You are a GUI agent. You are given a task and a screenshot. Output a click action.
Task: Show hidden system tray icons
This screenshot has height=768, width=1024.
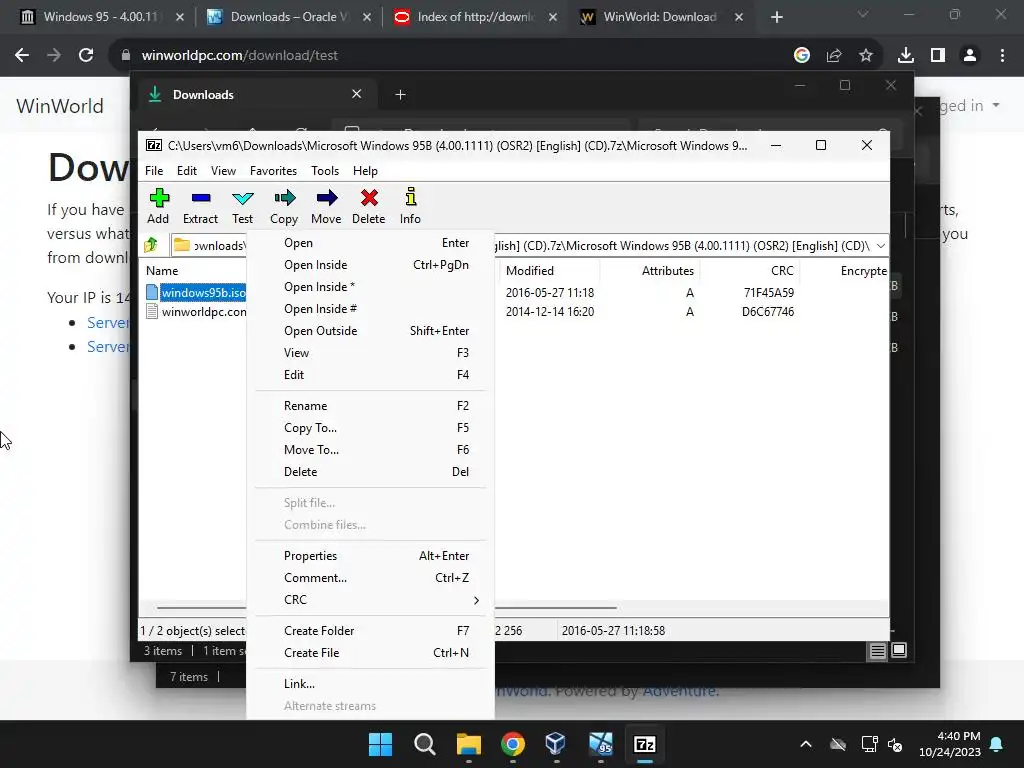806,744
